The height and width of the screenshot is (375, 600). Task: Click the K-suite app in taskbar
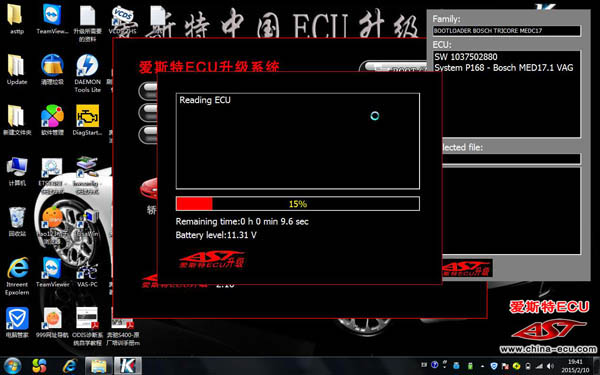pos(127,366)
